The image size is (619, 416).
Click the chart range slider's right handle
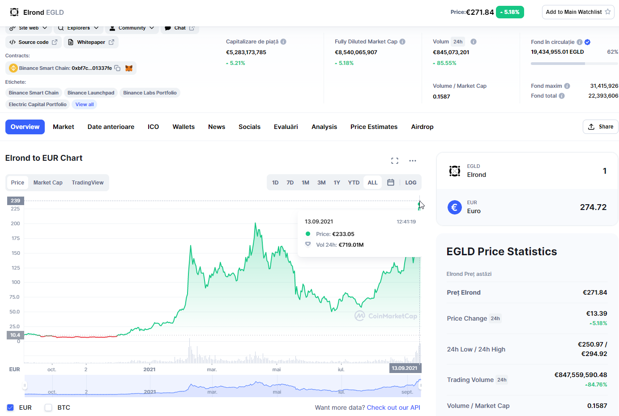click(420, 386)
